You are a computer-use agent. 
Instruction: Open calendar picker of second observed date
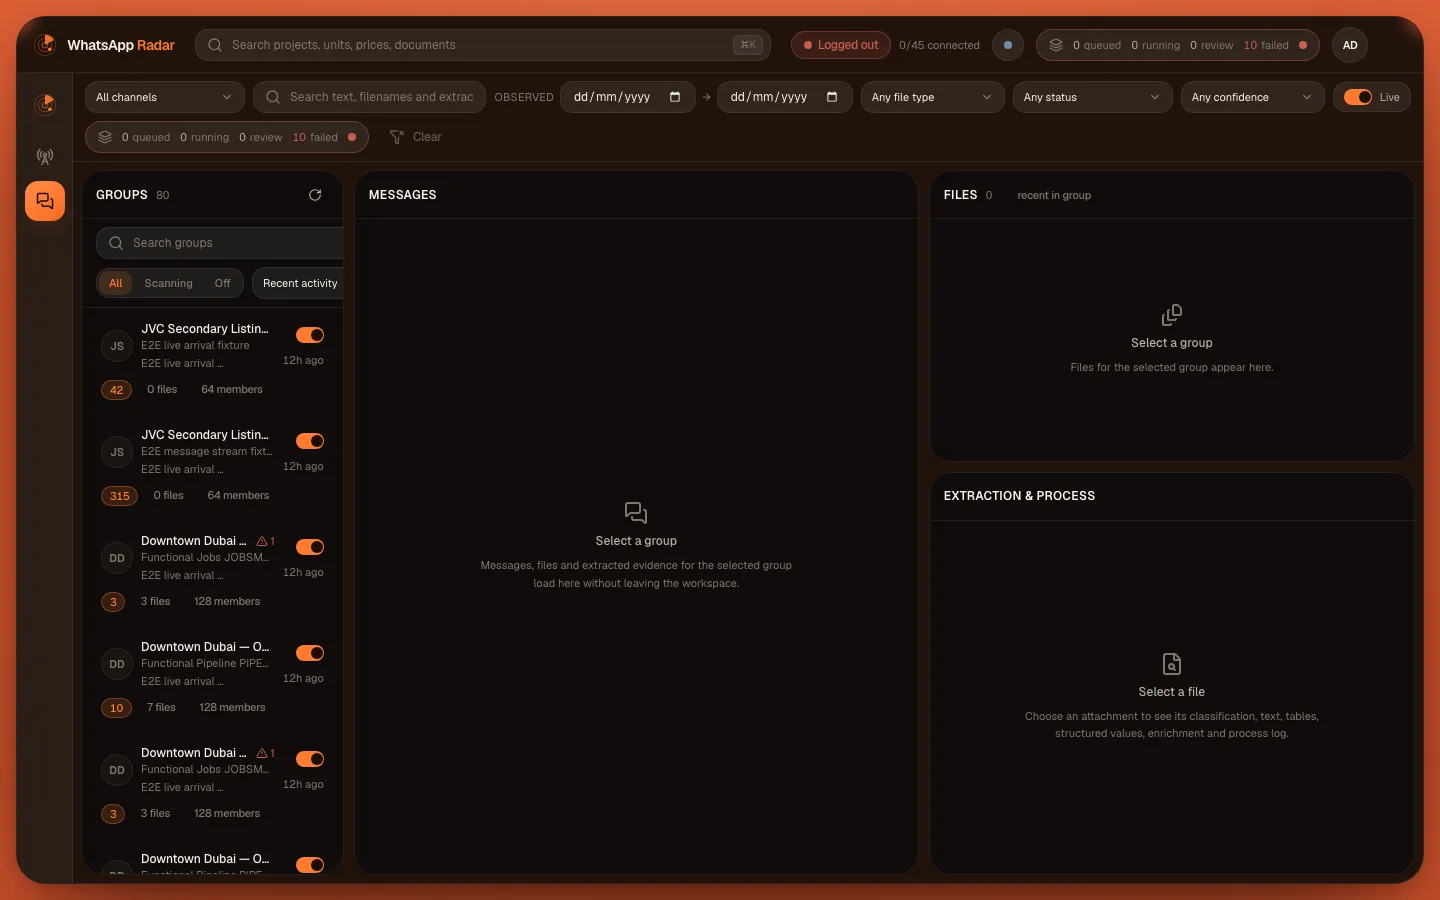(832, 97)
